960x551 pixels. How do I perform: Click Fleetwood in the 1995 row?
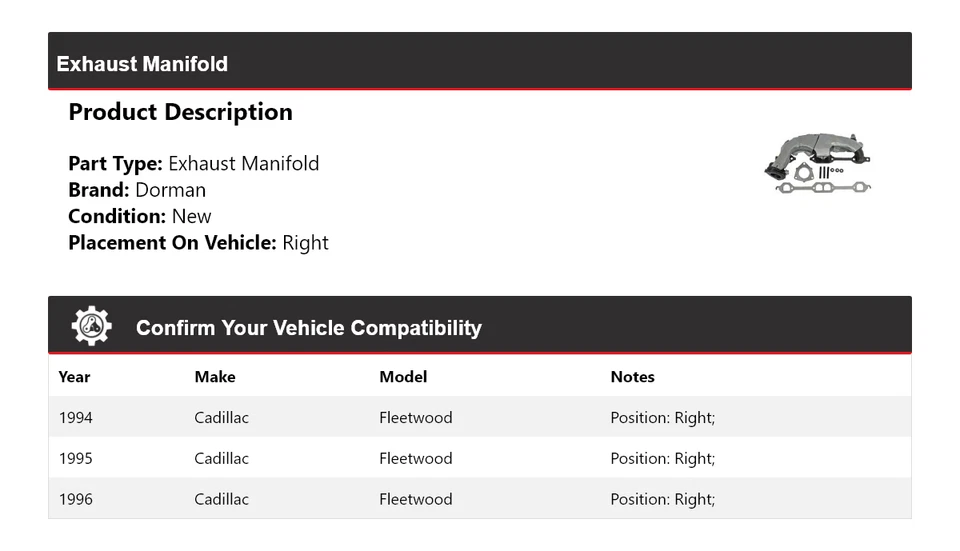pyautogui.click(x=415, y=458)
